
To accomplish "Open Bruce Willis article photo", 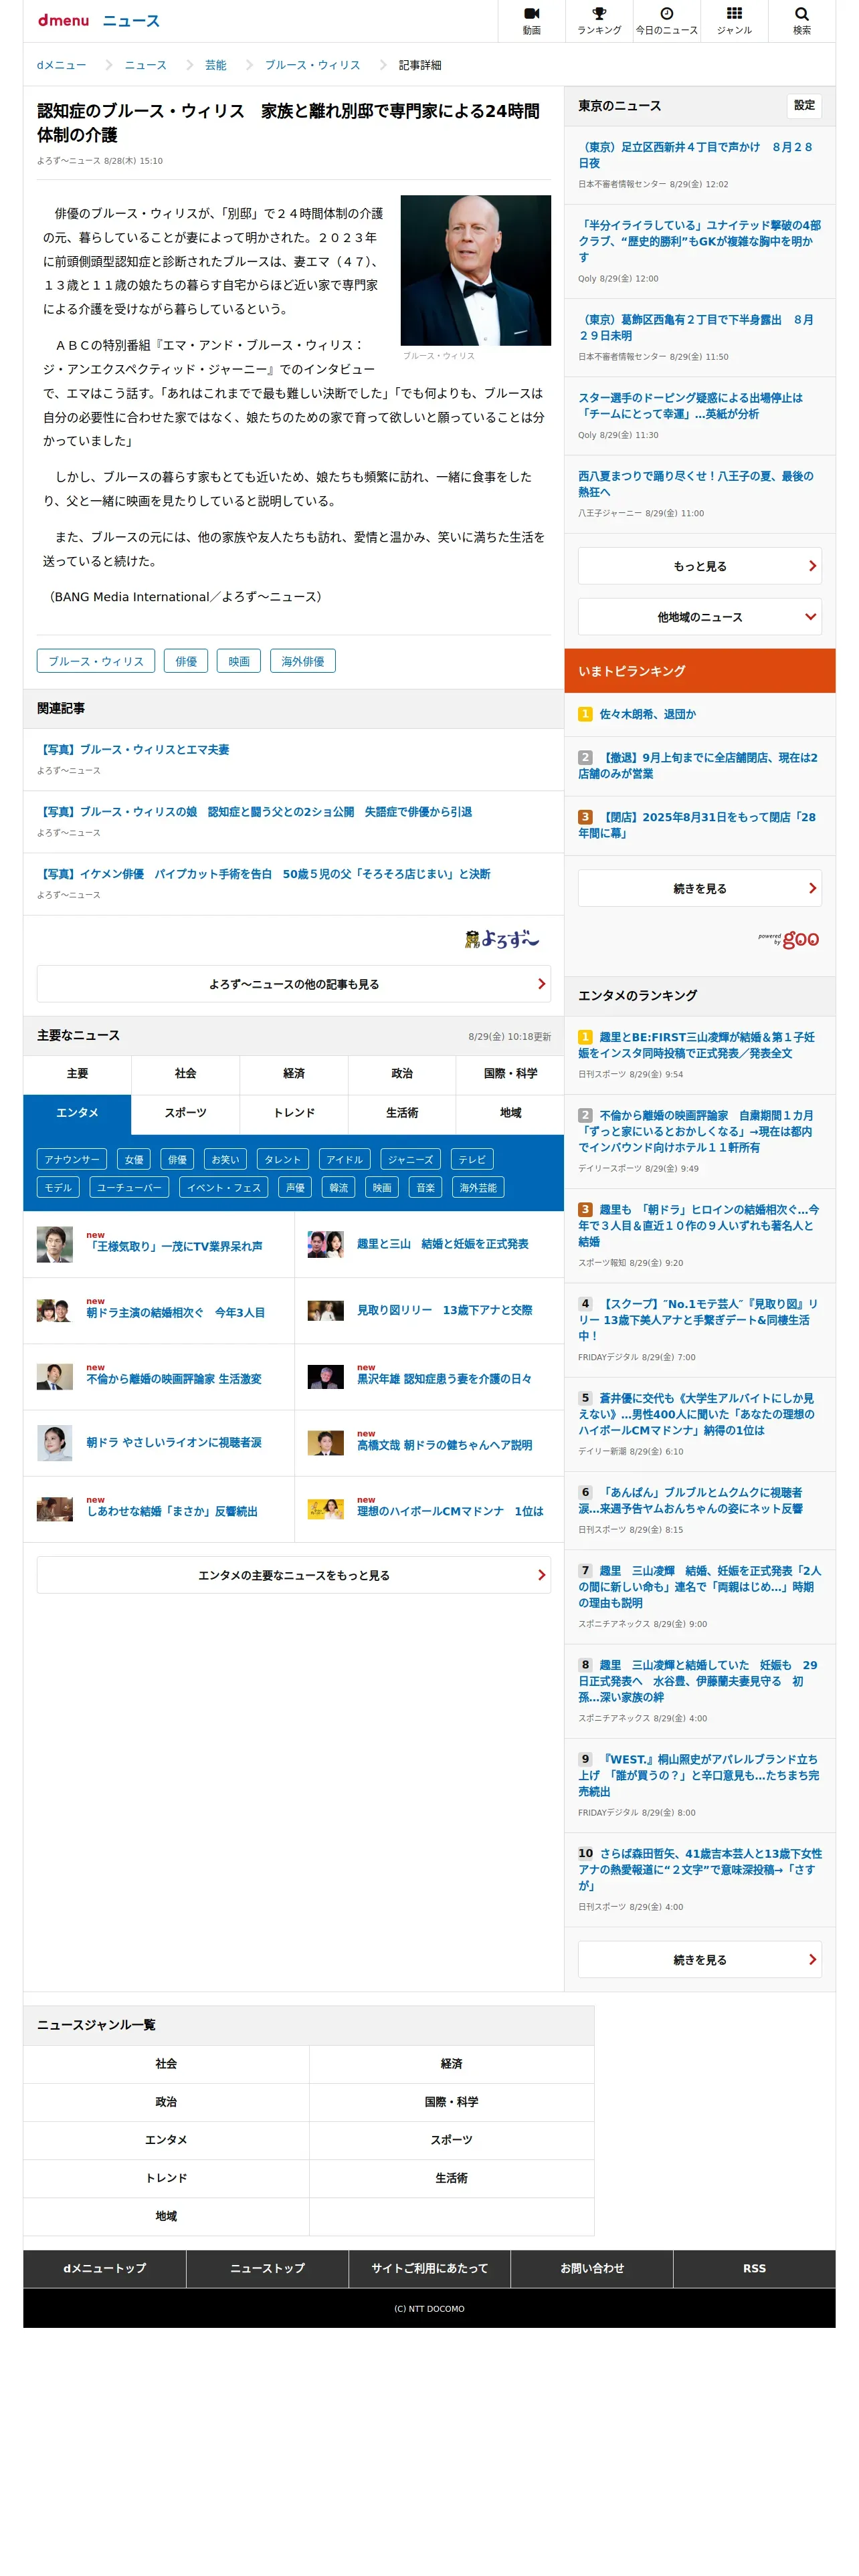I will (x=475, y=270).
